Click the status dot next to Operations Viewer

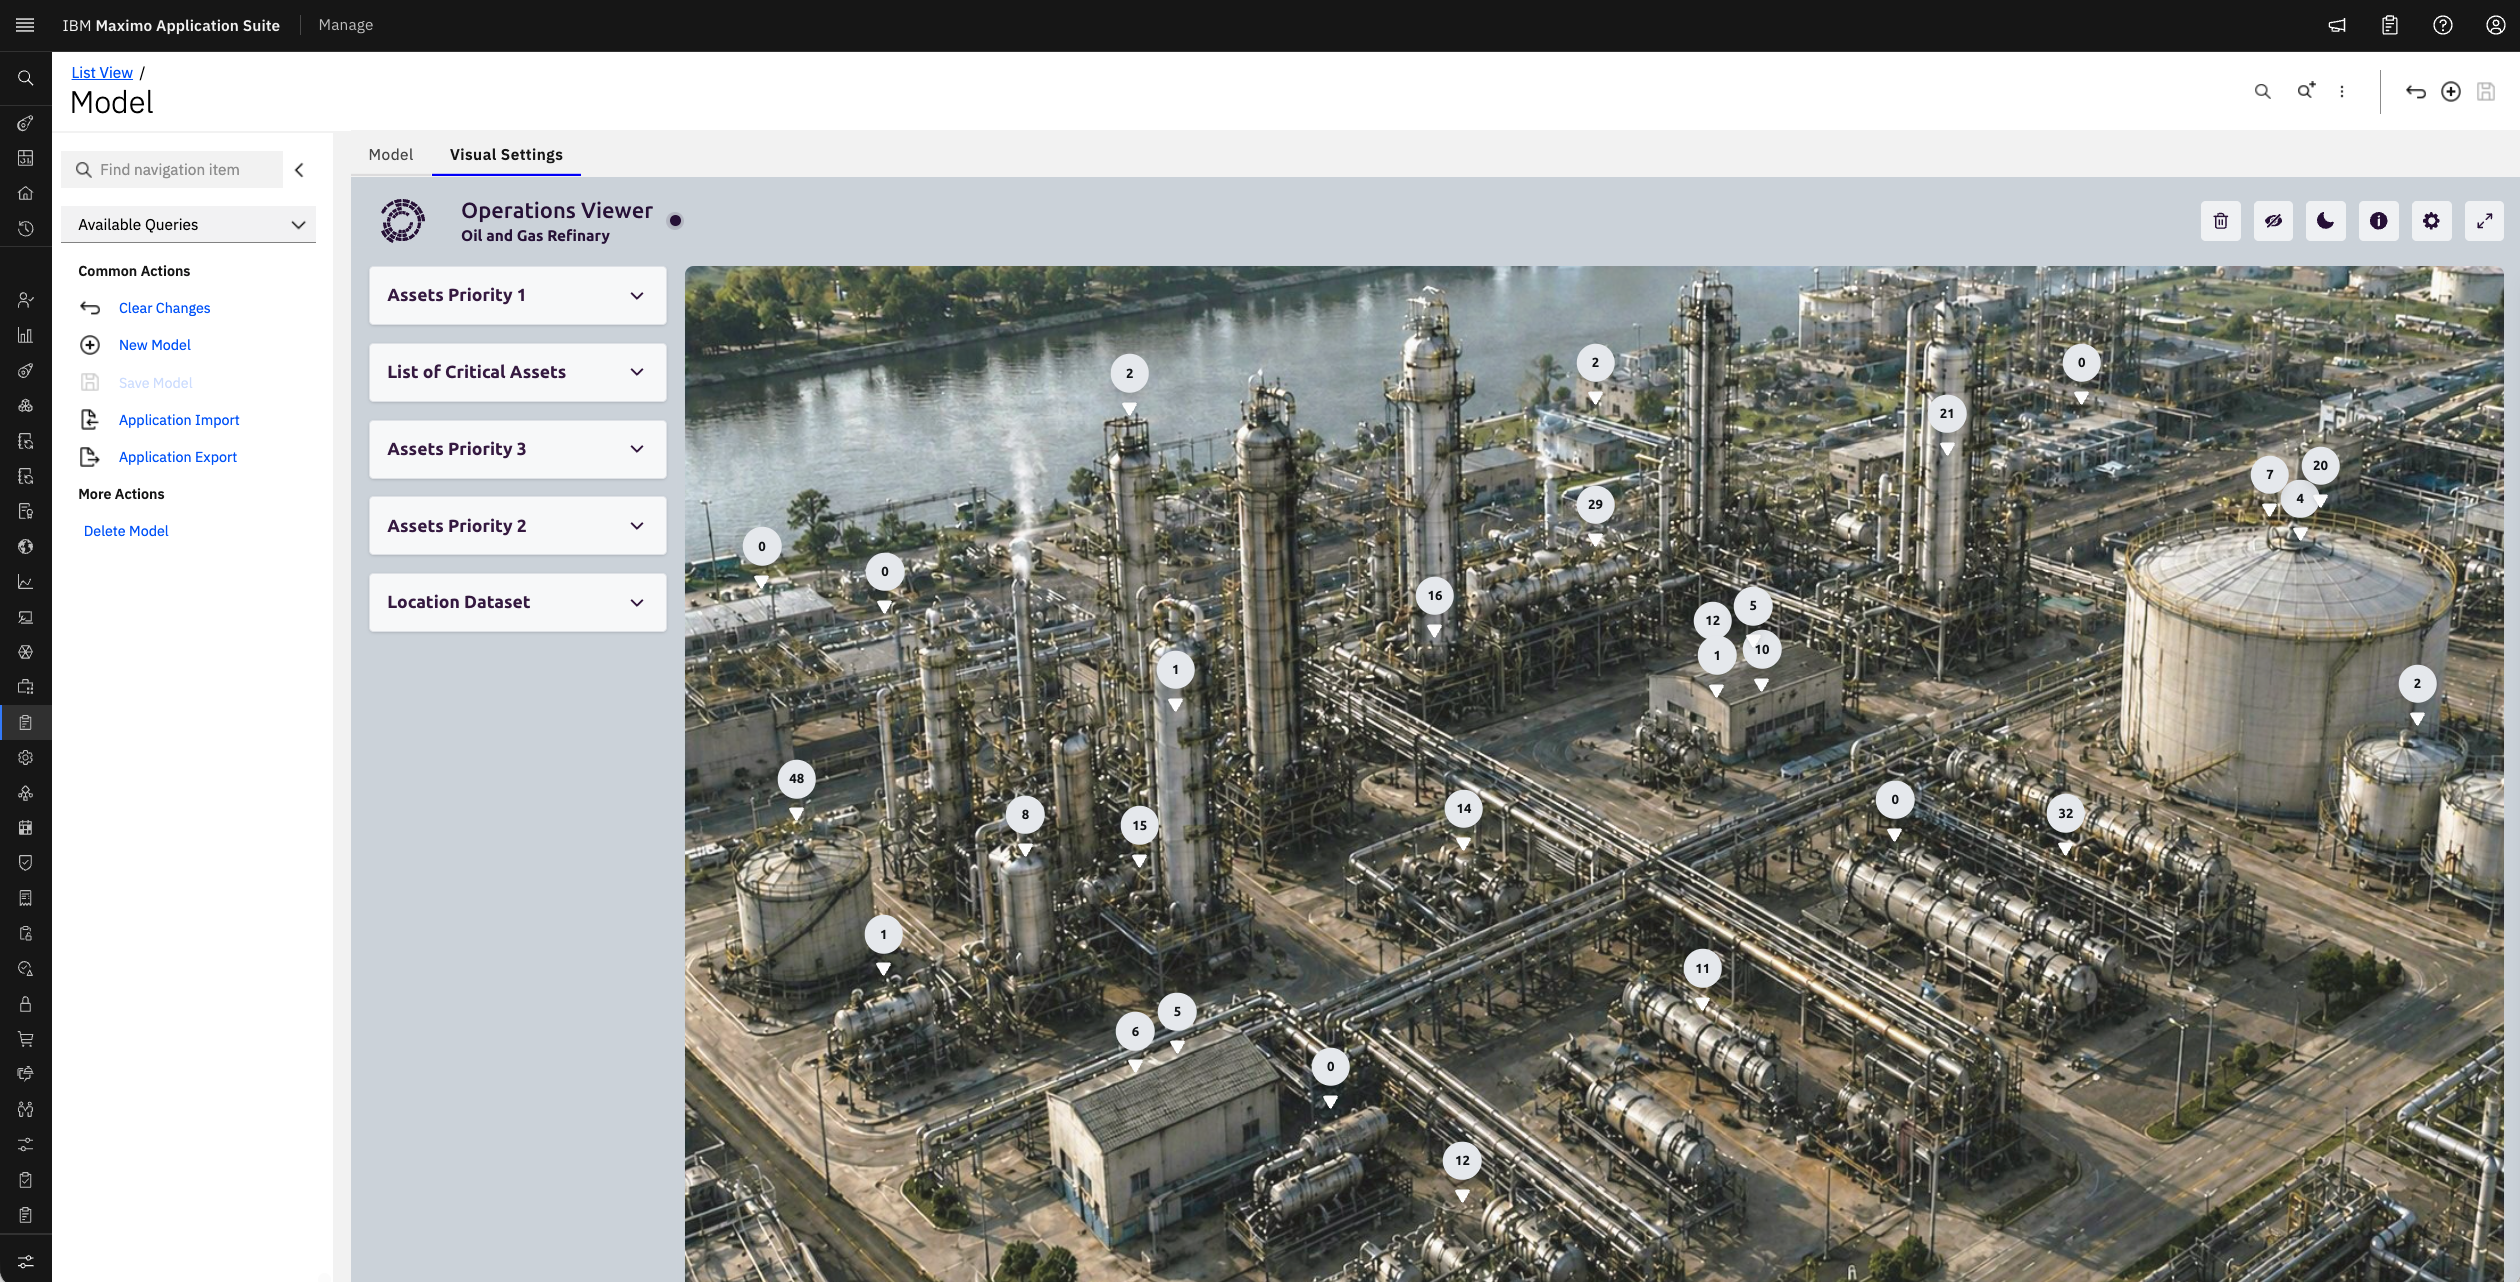pos(675,220)
